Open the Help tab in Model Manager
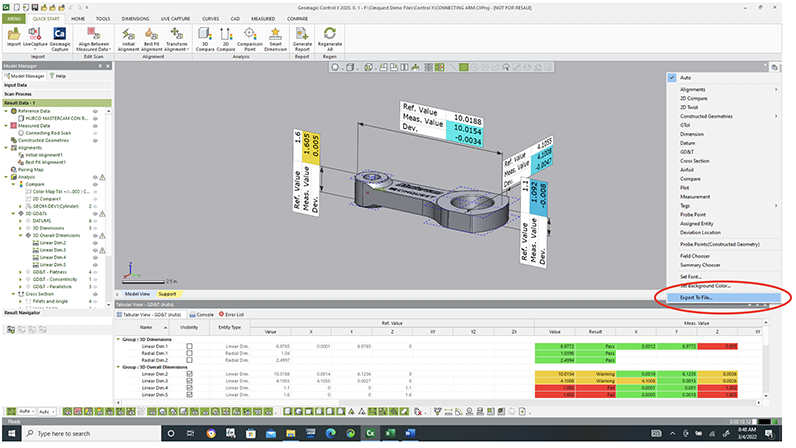The height and width of the screenshot is (448, 796). coord(58,76)
